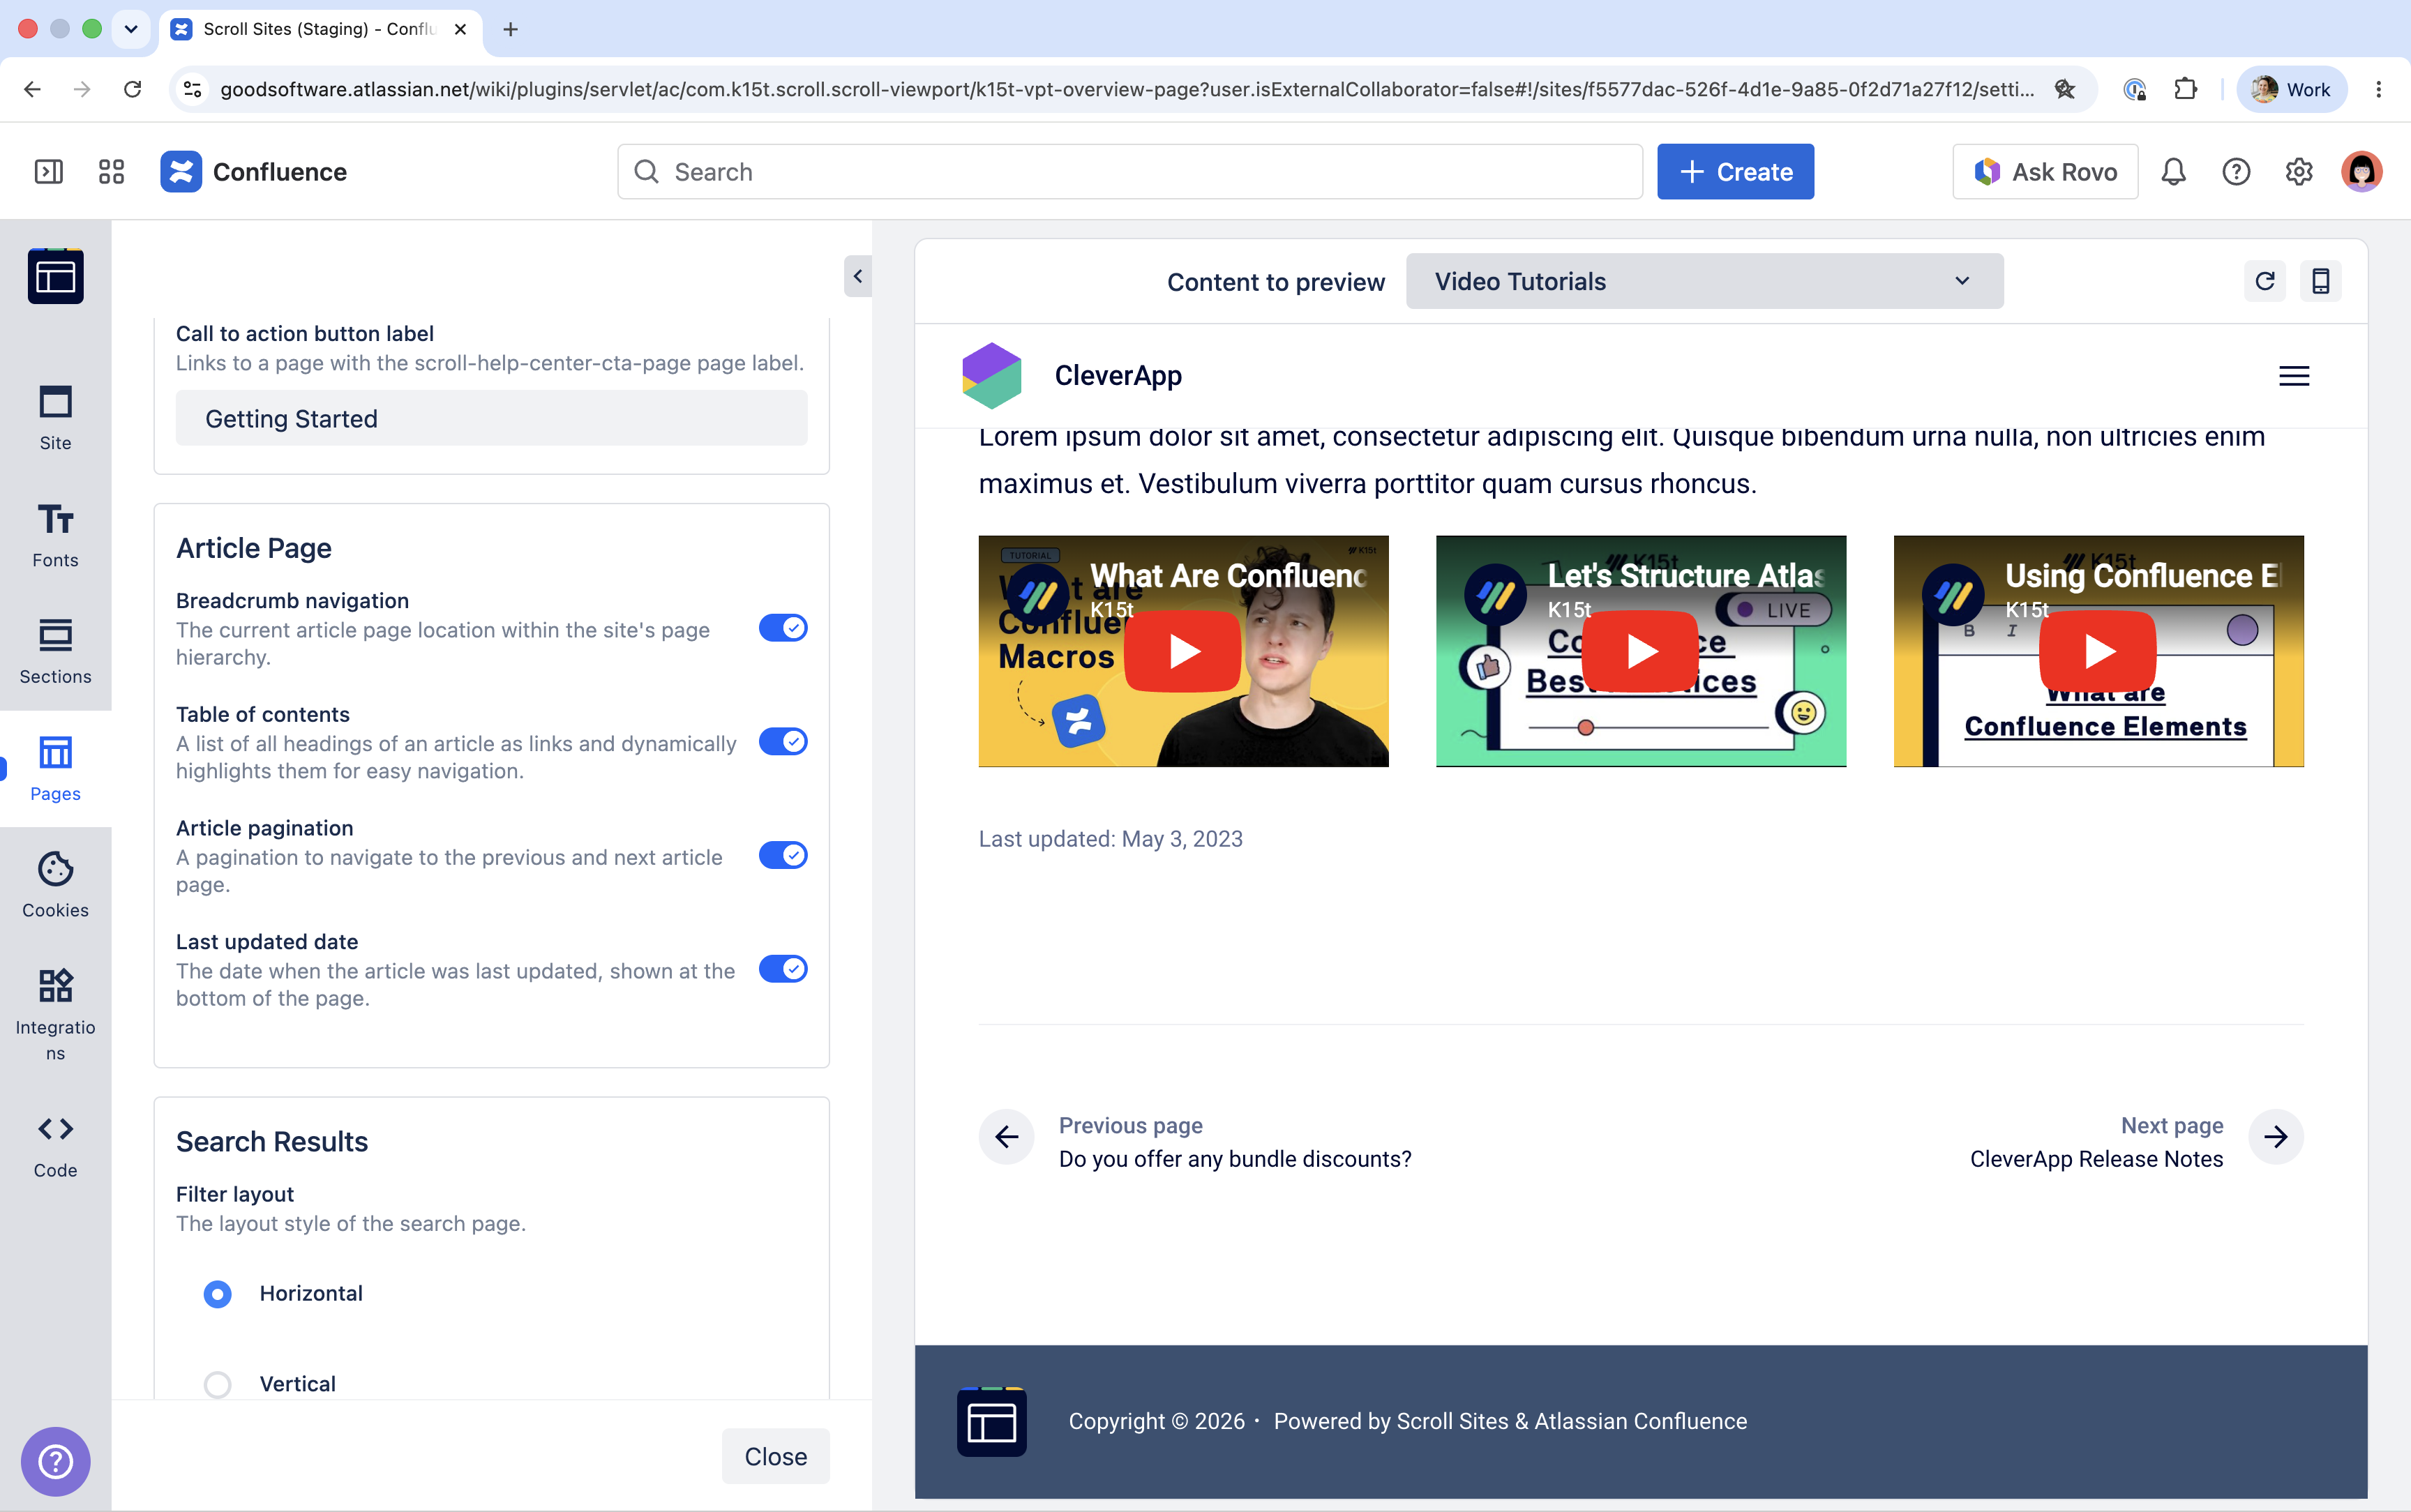Open Confluence settings gear
This screenshot has width=2411, height=1512.
tap(2299, 172)
